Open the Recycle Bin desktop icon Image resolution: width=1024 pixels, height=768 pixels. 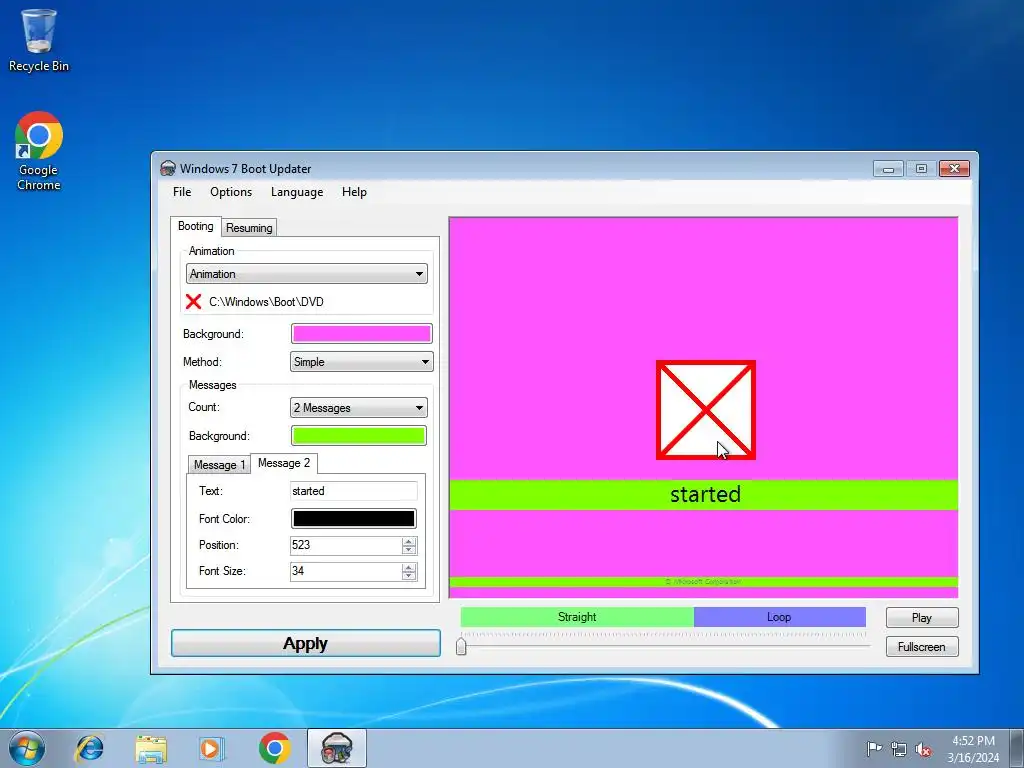coord(39,40)
